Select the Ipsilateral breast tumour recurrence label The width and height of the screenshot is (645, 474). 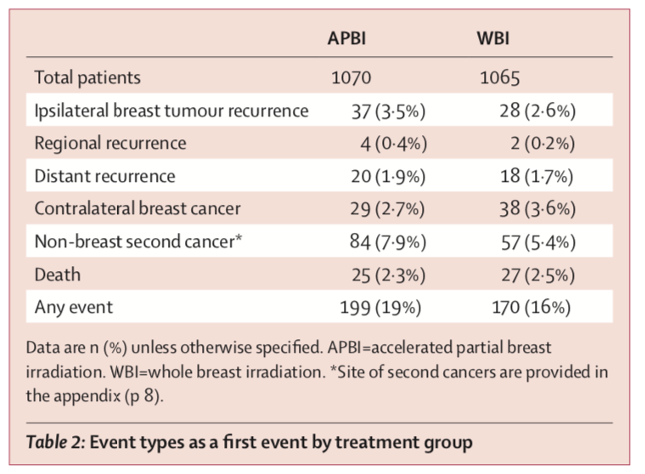coord(172,110)
